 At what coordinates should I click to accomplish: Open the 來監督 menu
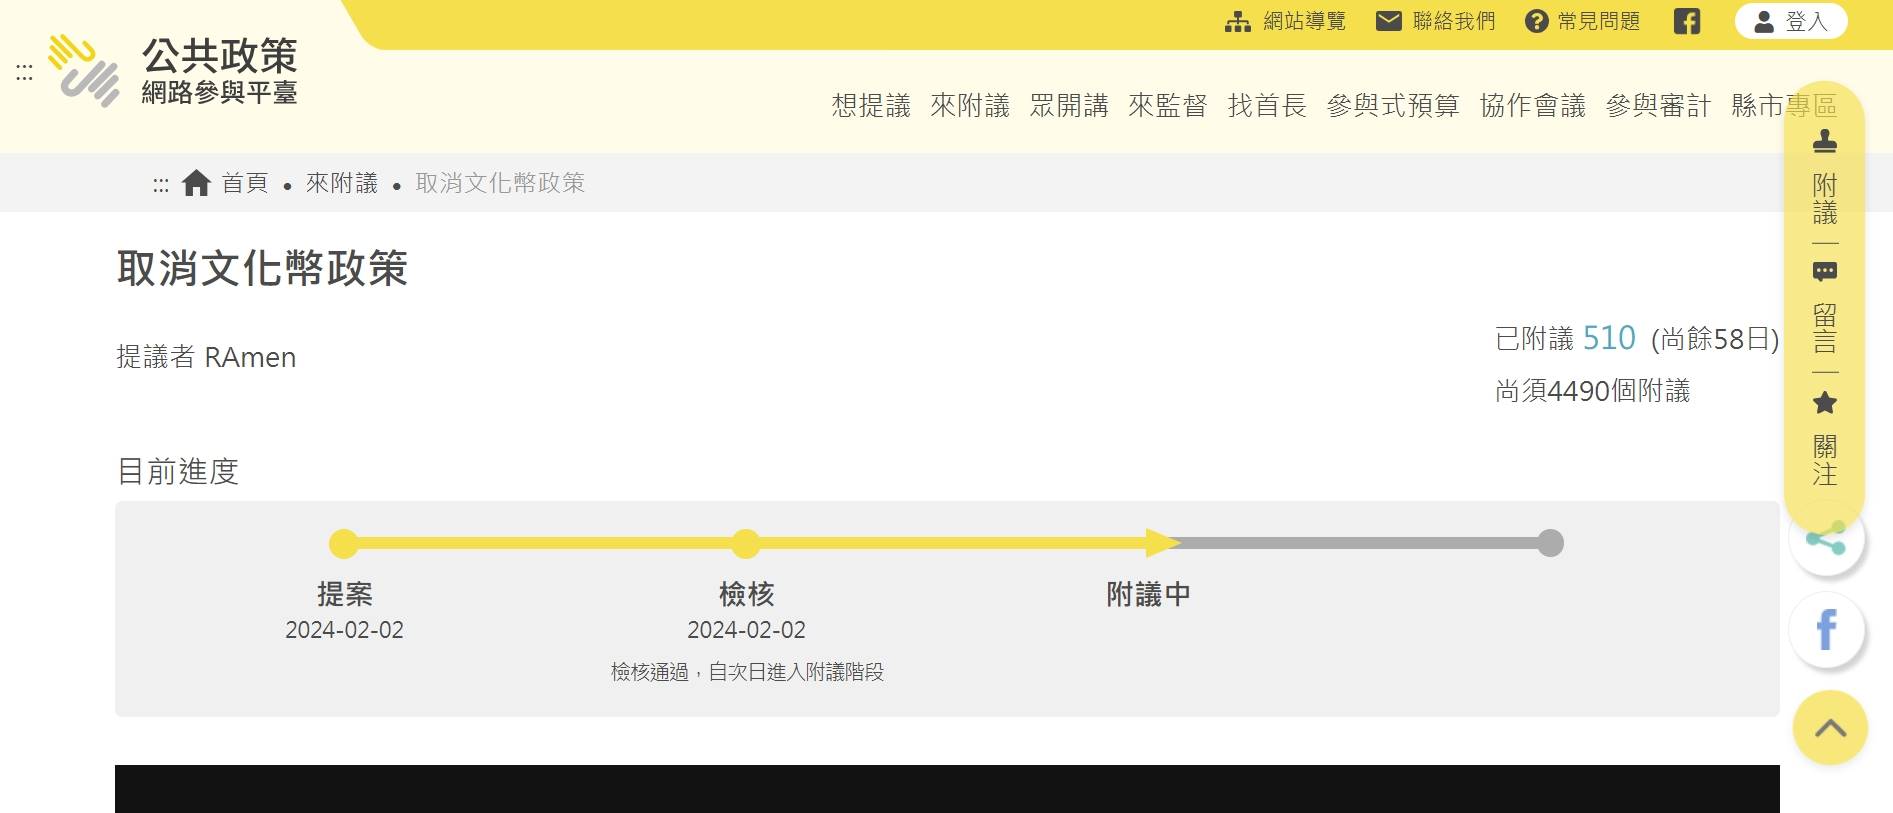(x=1168, y=105)
